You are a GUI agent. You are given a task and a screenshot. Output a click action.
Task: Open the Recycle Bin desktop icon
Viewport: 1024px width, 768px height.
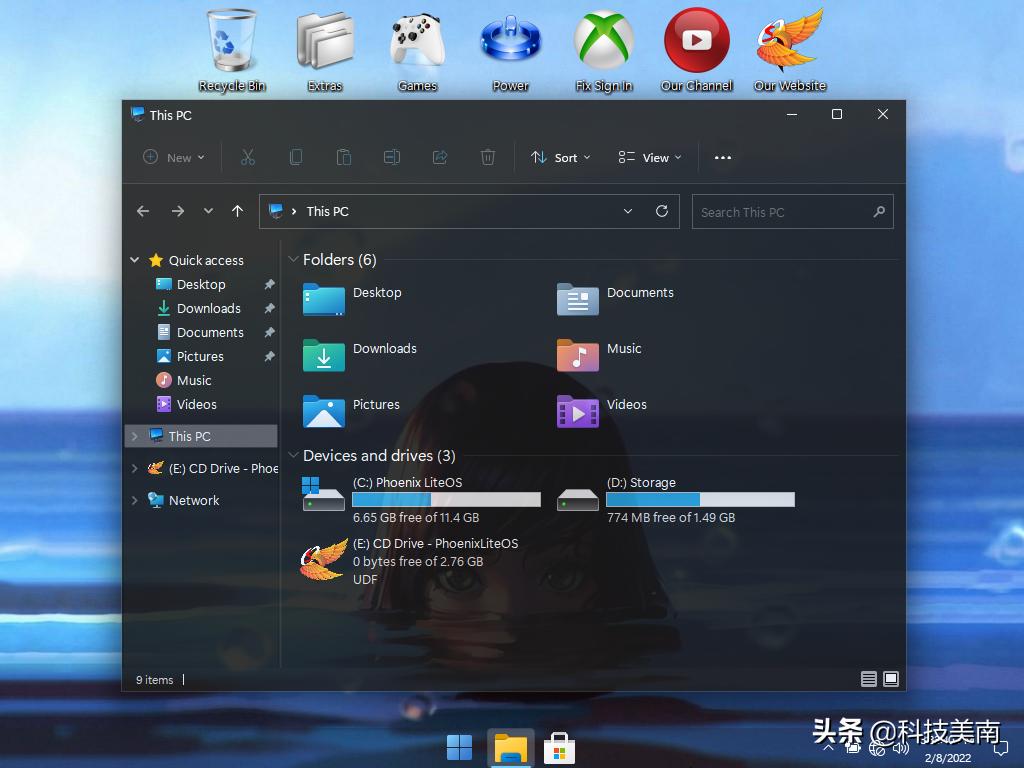click(231, 40)
